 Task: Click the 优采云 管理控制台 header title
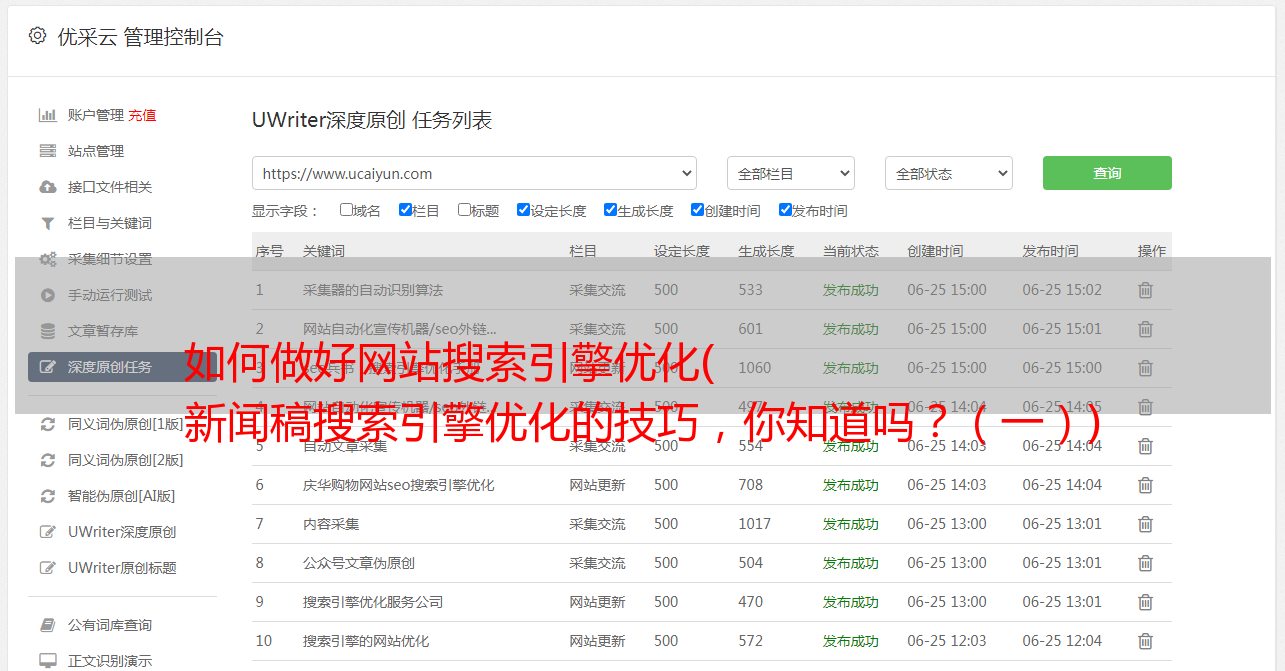[x=140, y=37]
